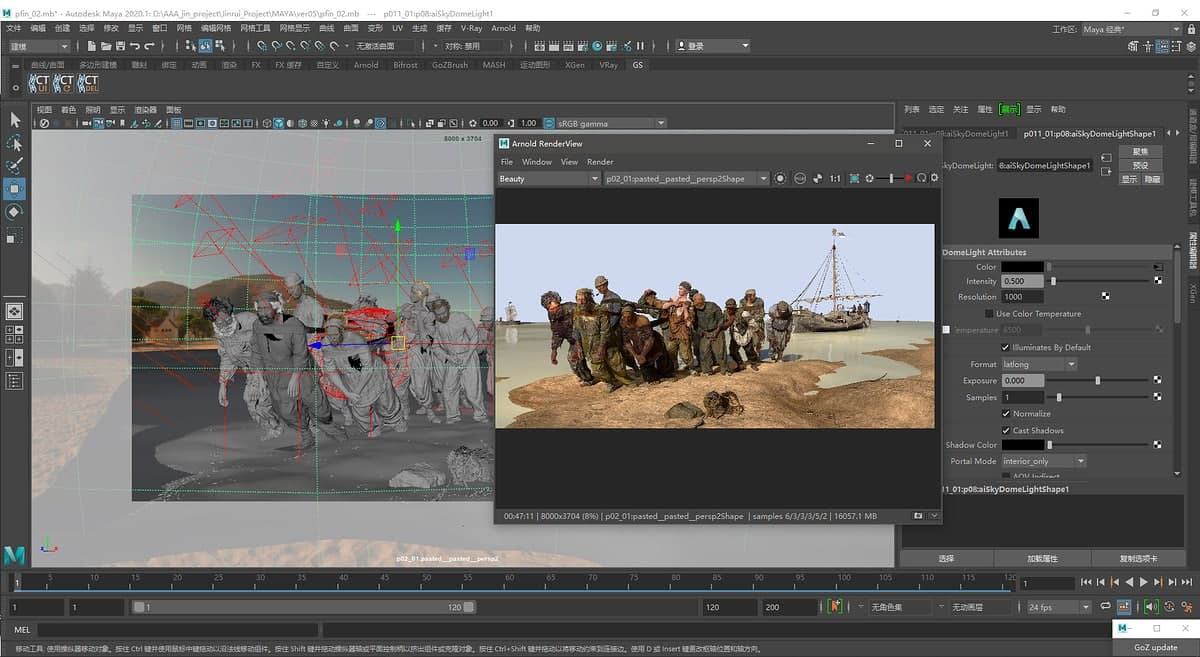Click the Presets button in Attribute Editor
1200x657 pixels.
(1140, 165)
